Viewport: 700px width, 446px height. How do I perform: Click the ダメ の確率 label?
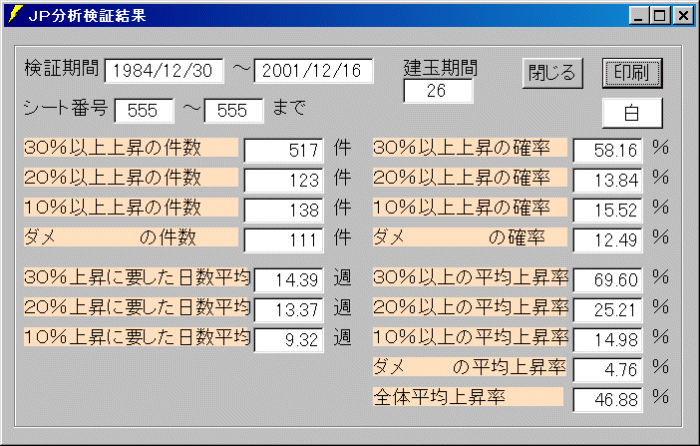470,237
